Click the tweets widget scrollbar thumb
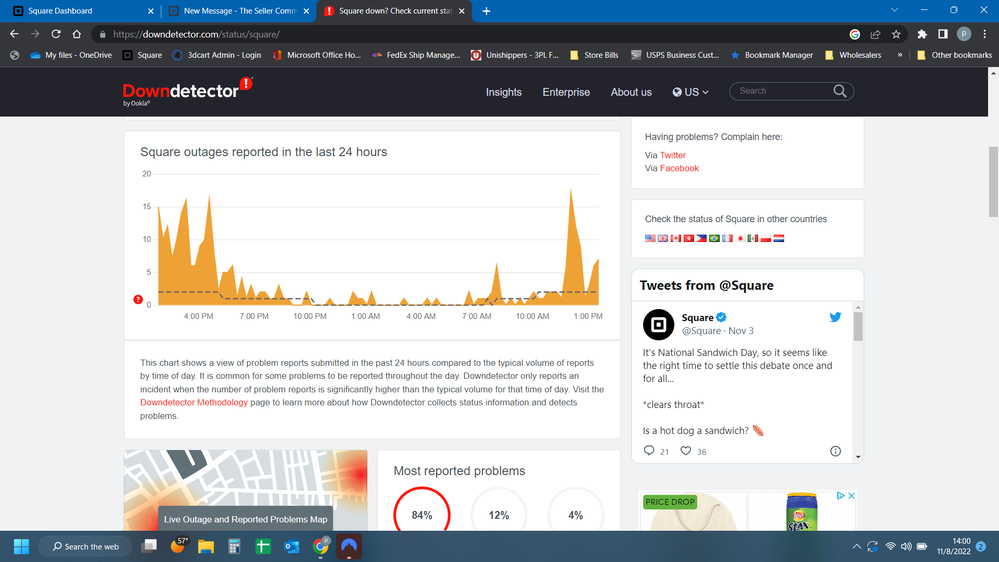The image size is (999, 562). point(858,326)
